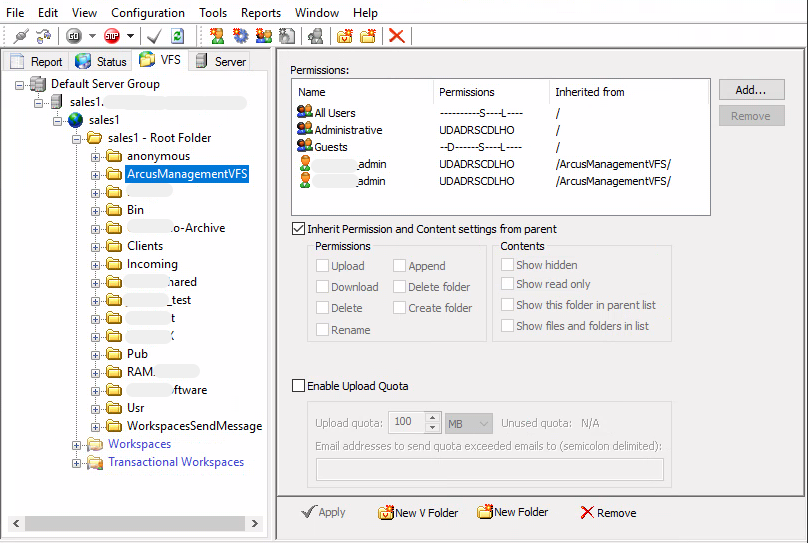The height and width of the screenshot is (543, 808).
Task: Expand the Workspaces tree node
Action: tap(77, 444)
